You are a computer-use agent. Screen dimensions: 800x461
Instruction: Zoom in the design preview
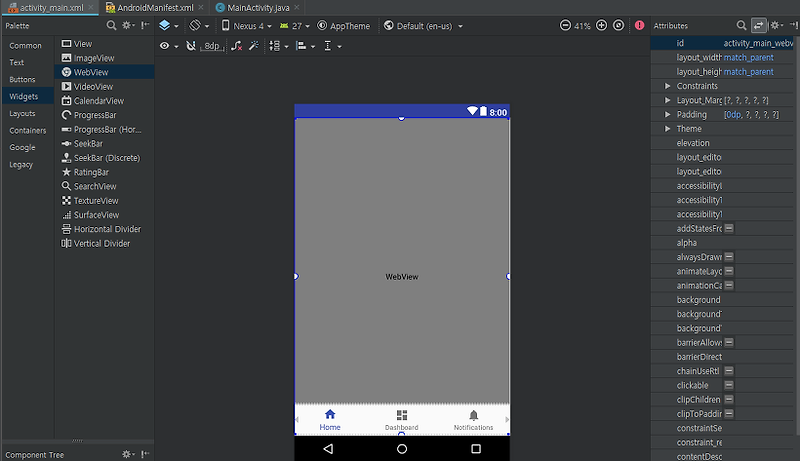602,25
